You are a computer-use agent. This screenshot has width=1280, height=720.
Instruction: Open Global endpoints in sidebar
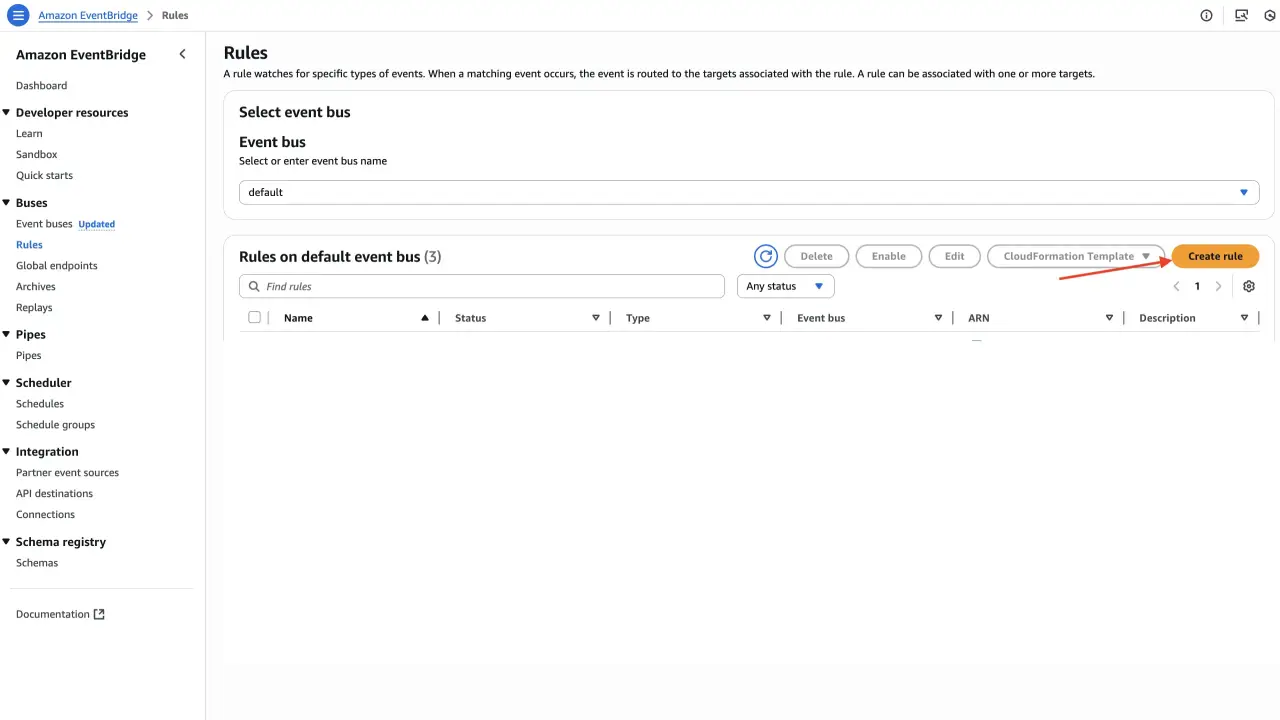coord(57,266)
